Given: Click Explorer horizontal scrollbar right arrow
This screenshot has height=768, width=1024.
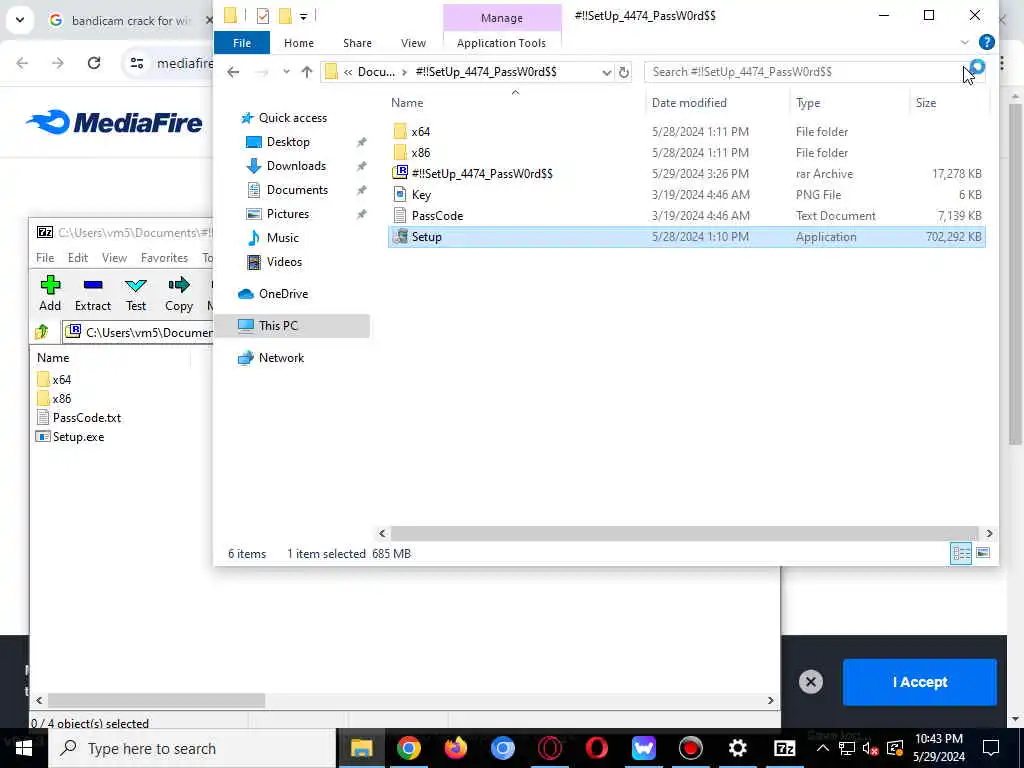Looking at the screenshot, I should [989, 534].
